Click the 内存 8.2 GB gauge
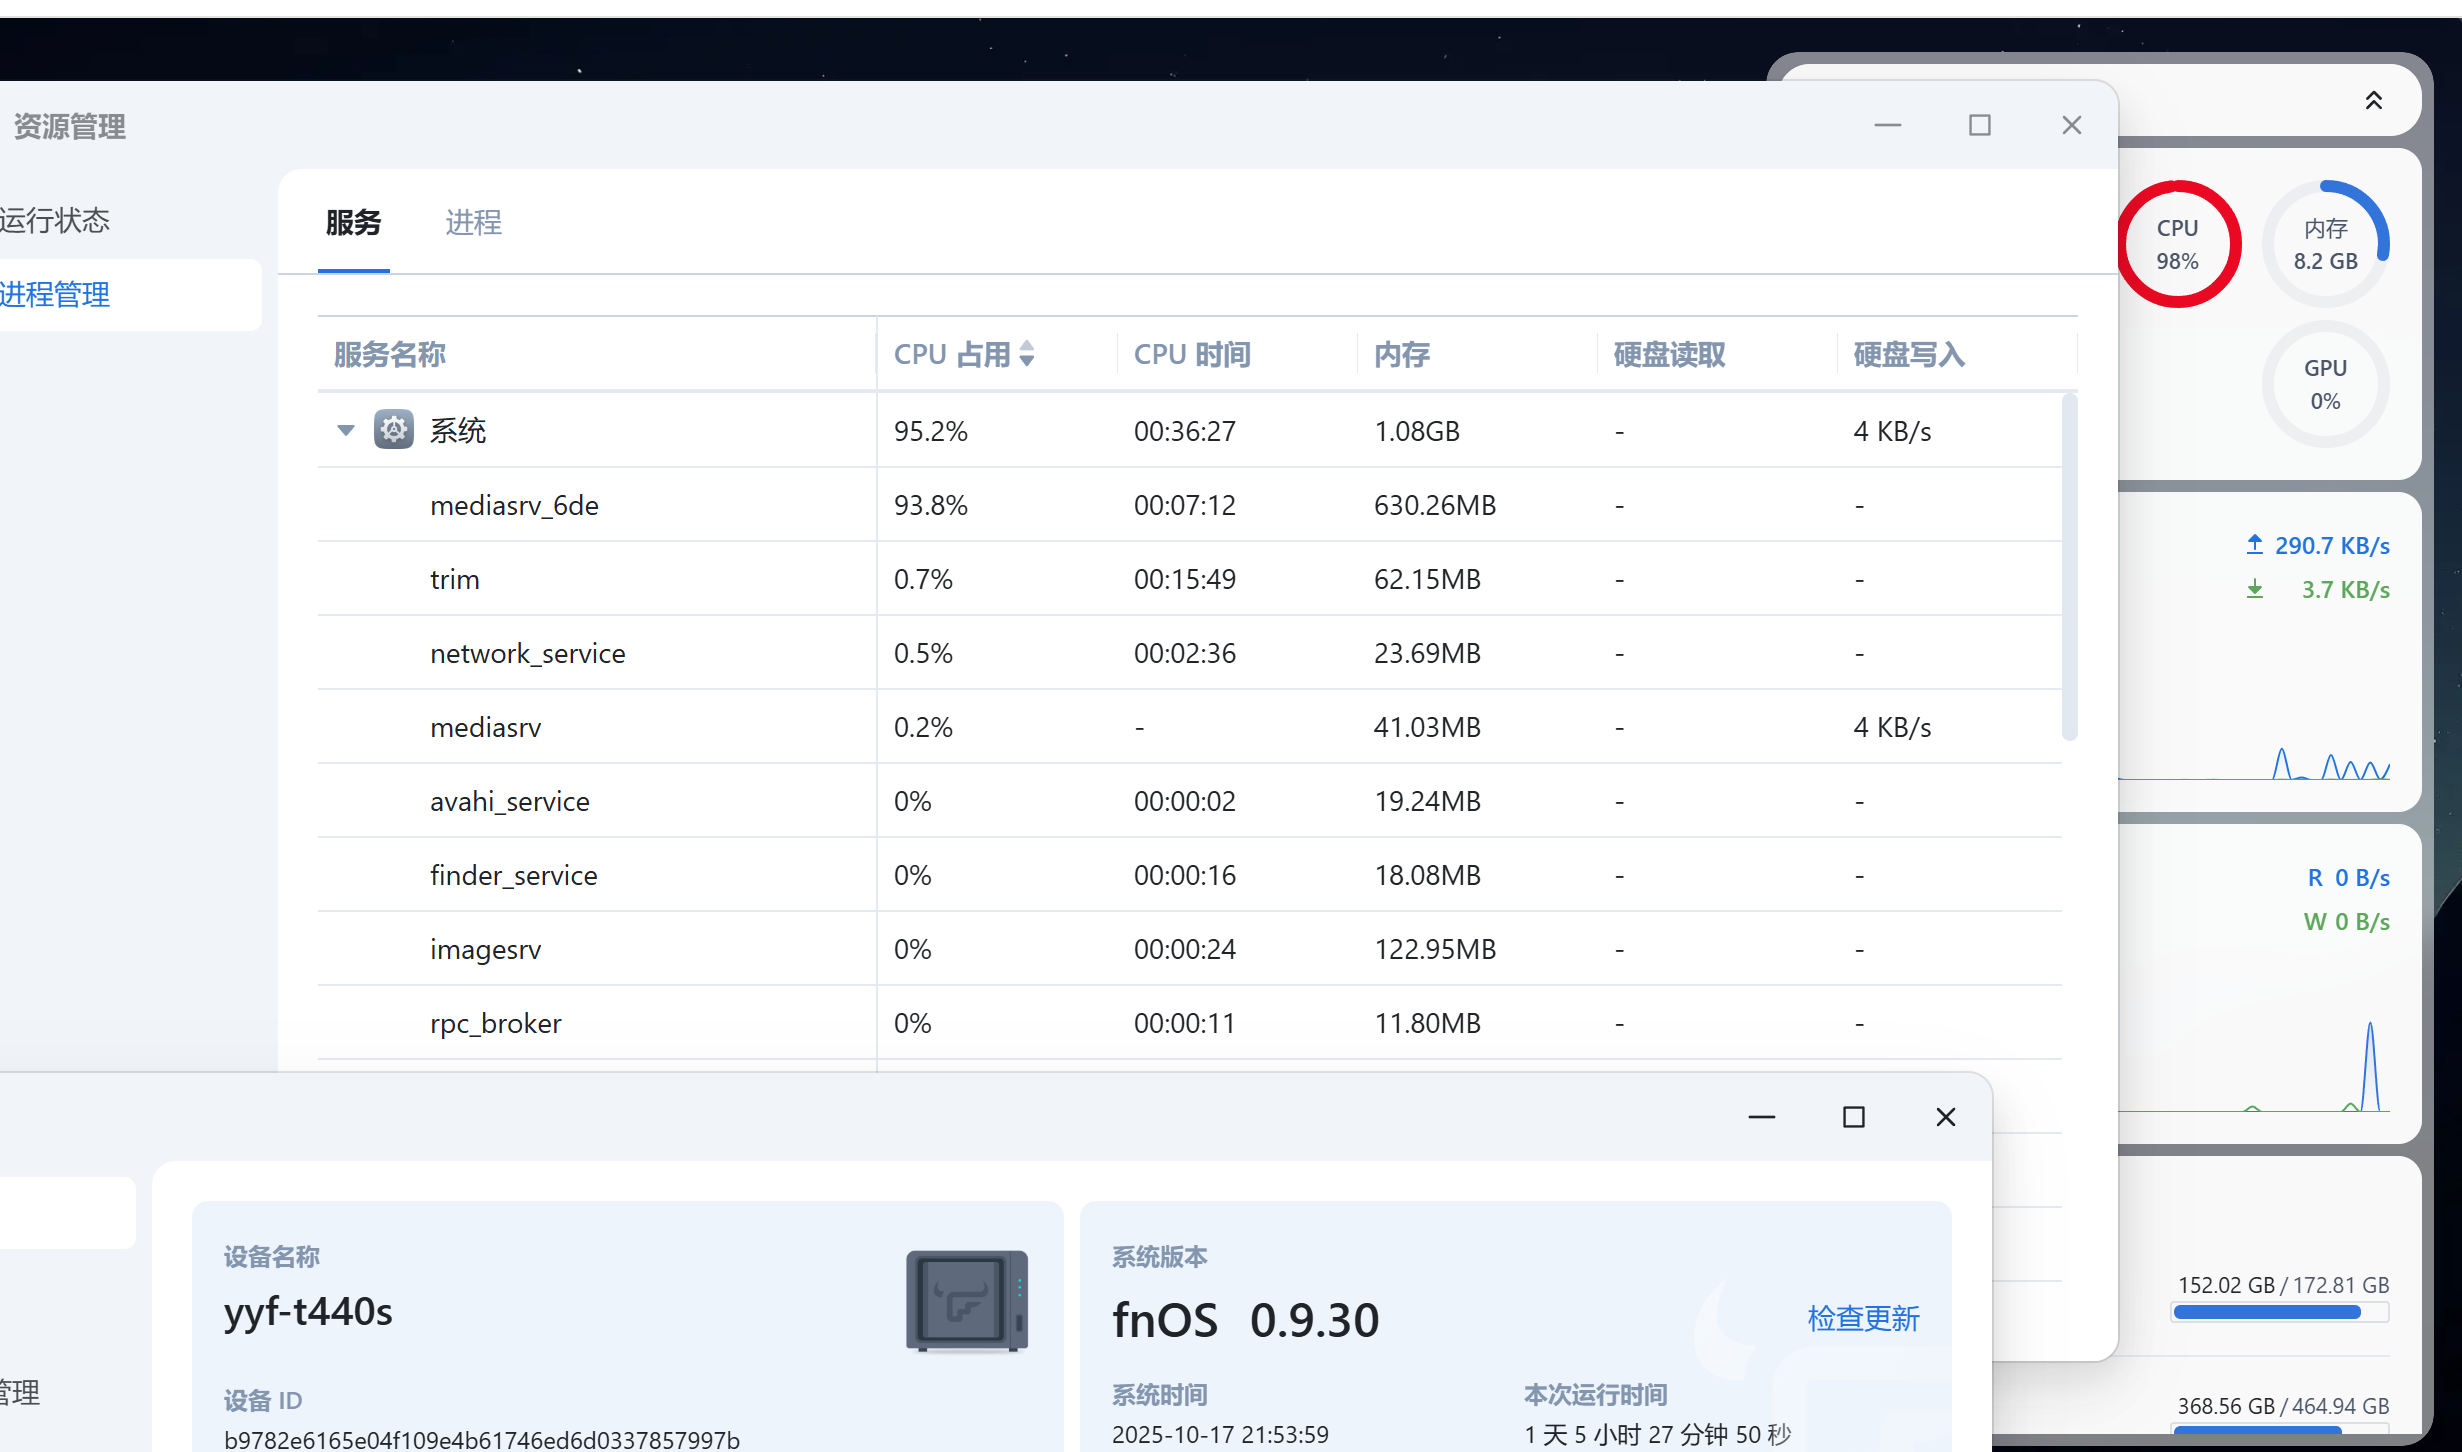 [x=2325, y=244]
